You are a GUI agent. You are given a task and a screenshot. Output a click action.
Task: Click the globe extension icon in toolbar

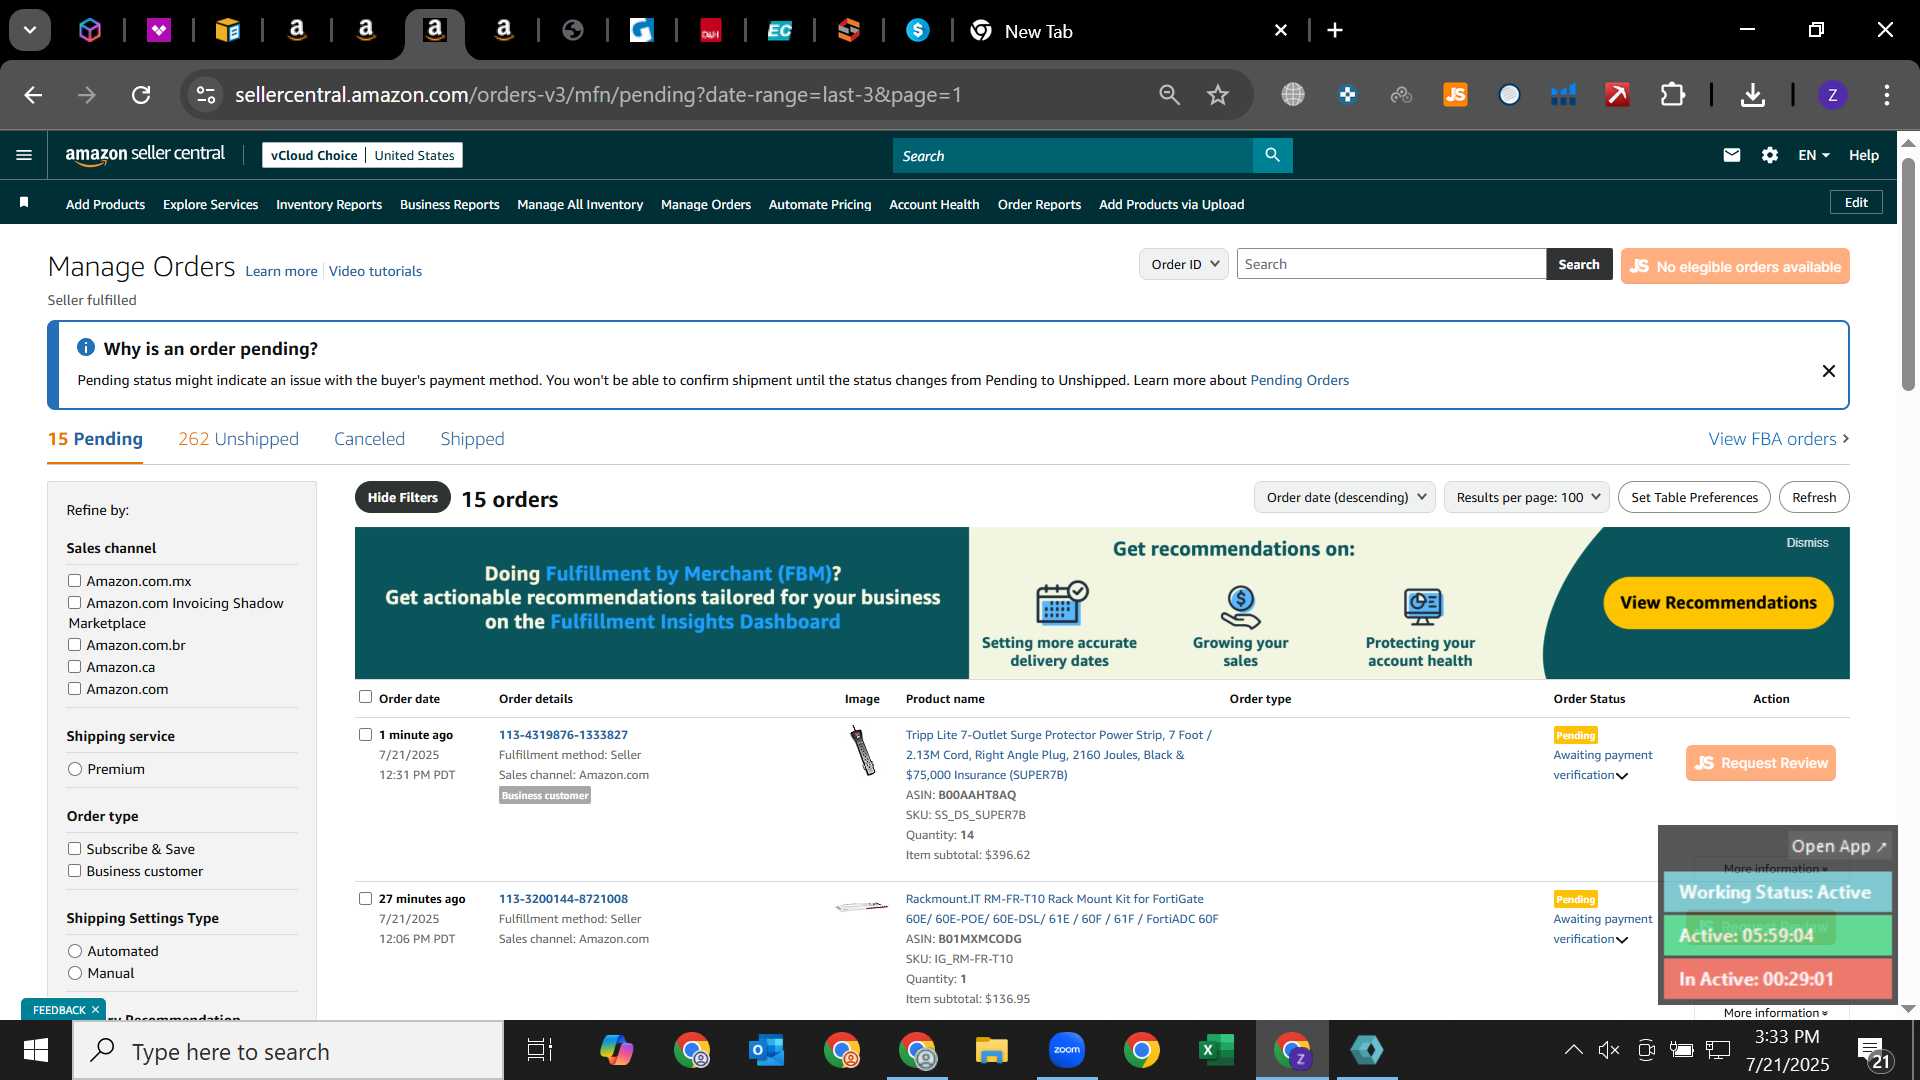[x=1293, y=95]
